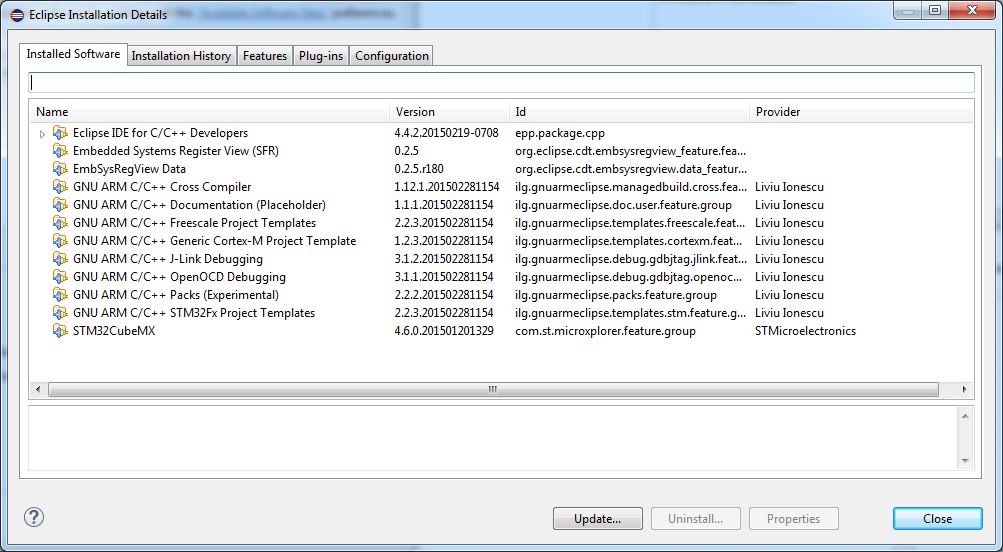
Task: Select GNU ARM C/C++ Cross Compiler row
Action: 502,187
